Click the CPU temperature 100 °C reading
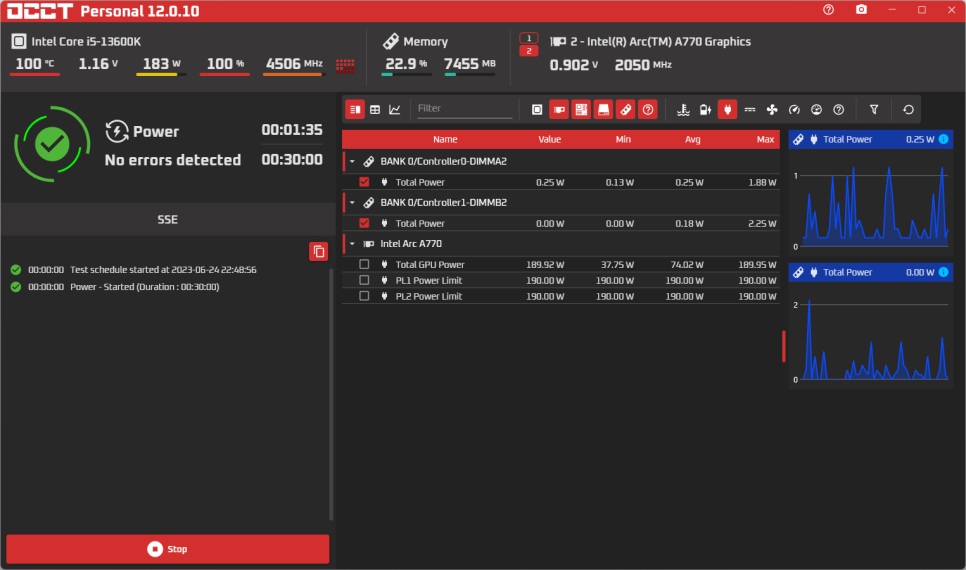966x570 pixels. (34, 64)
